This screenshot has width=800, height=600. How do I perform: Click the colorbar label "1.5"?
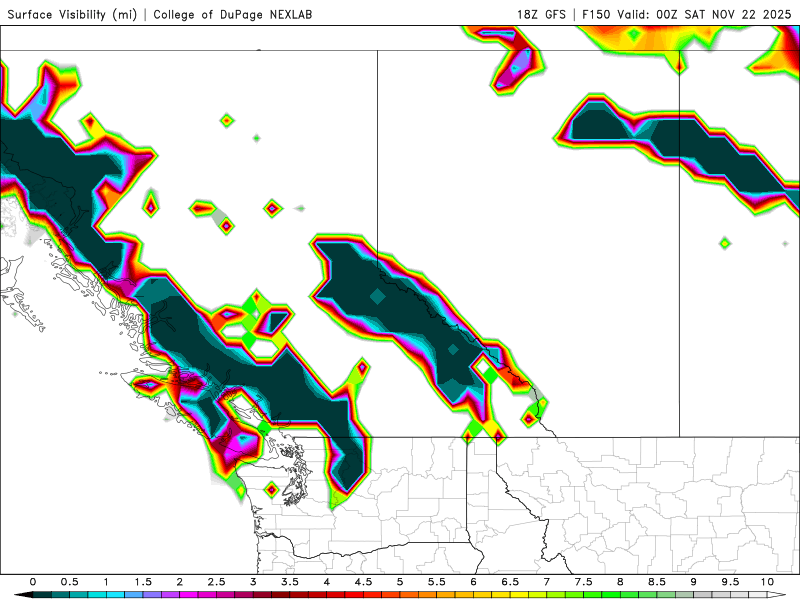143,582
